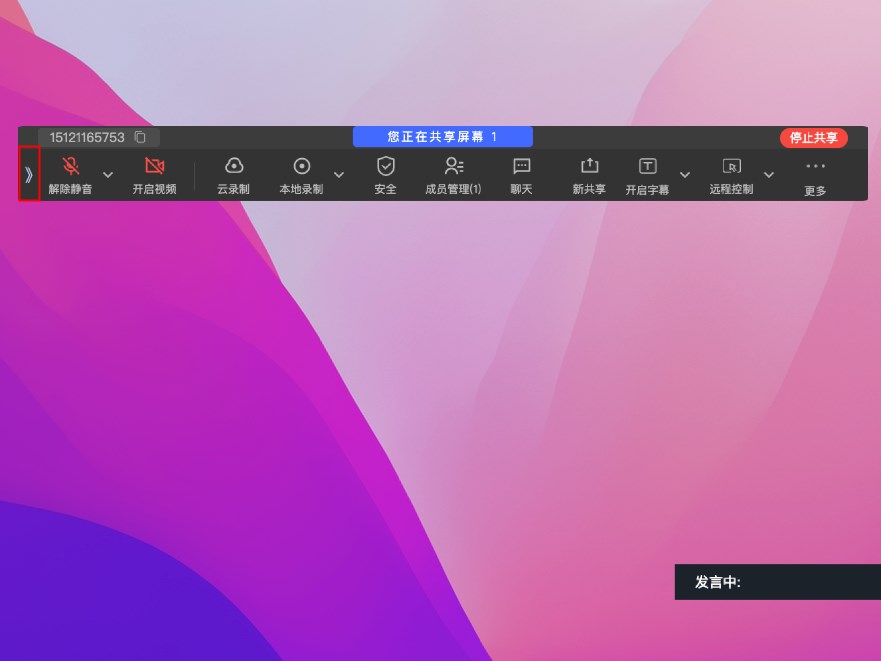Screen dimensions: 881x661
Task: Open 远程控制 remote control
Action: (x=732, y=175)
